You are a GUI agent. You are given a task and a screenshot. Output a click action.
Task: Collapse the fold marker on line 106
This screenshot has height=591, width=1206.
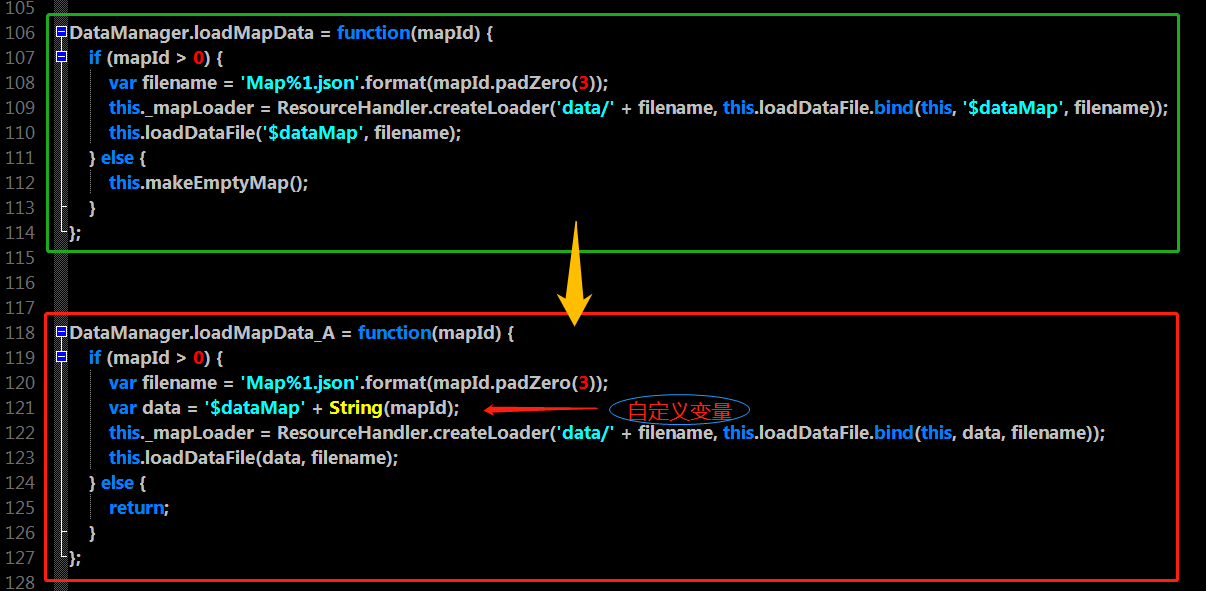pyautogui.click(x=61, y=33)
